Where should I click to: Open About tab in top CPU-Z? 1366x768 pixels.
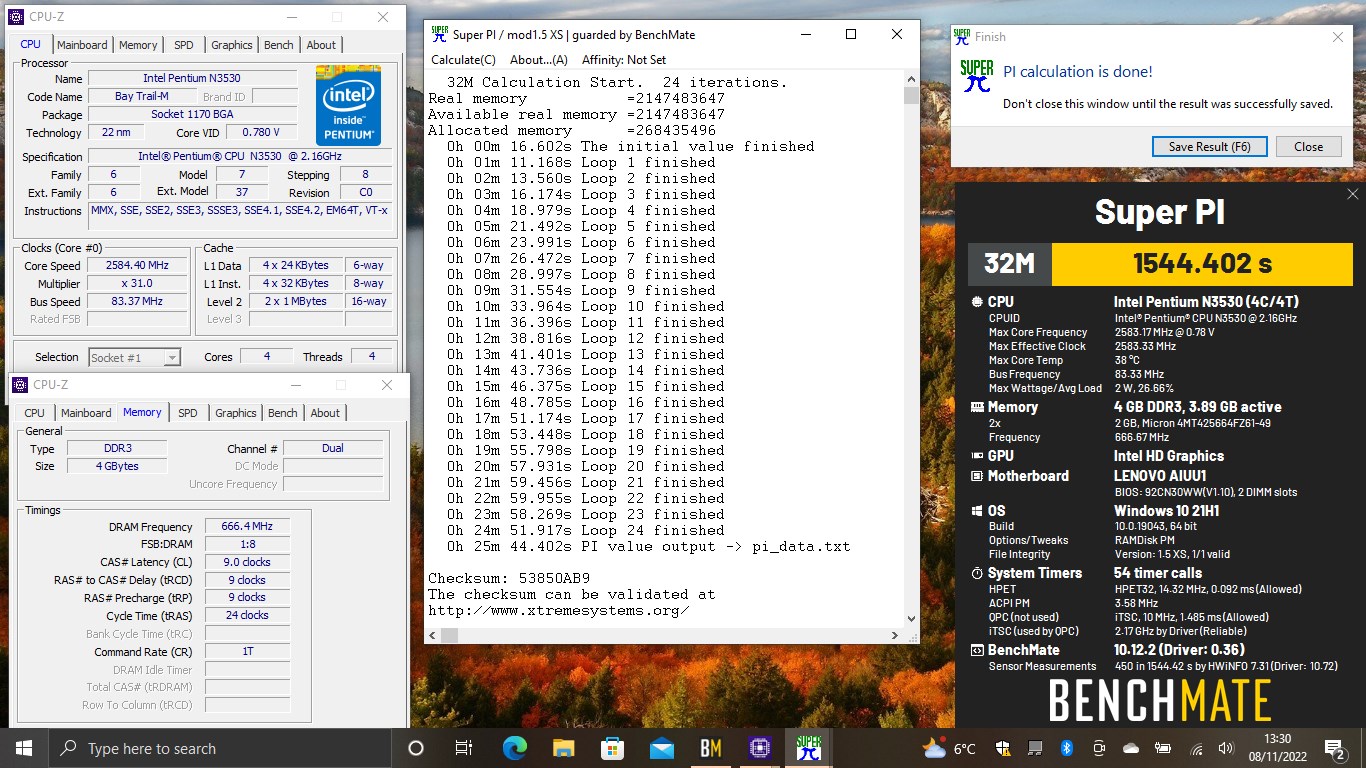321,45
